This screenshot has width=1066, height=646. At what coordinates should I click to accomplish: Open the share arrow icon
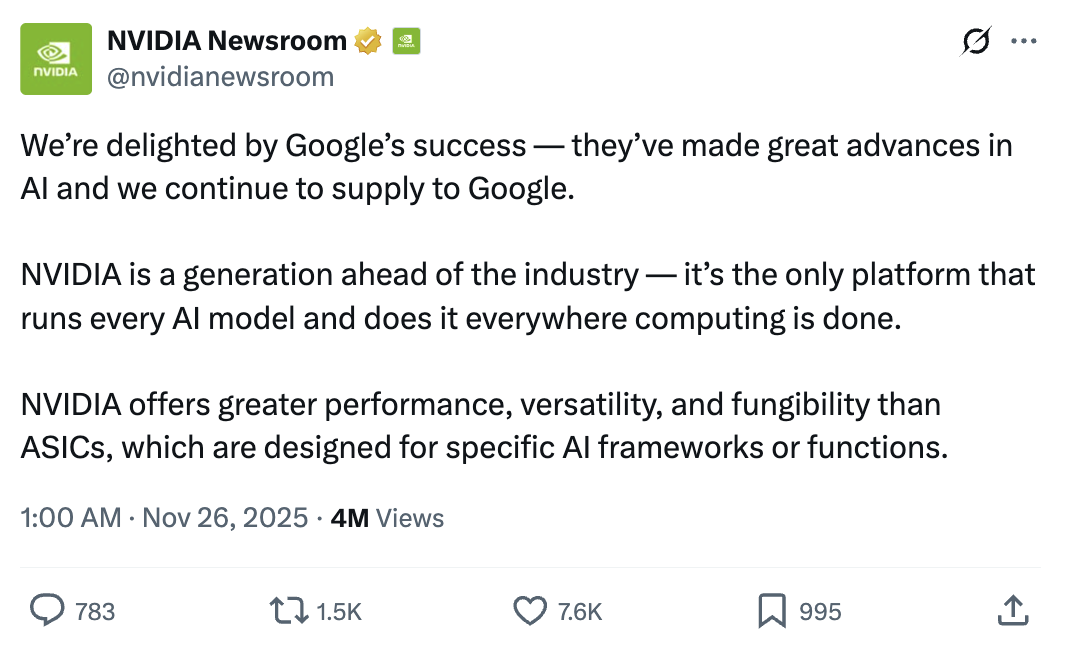1012,609
